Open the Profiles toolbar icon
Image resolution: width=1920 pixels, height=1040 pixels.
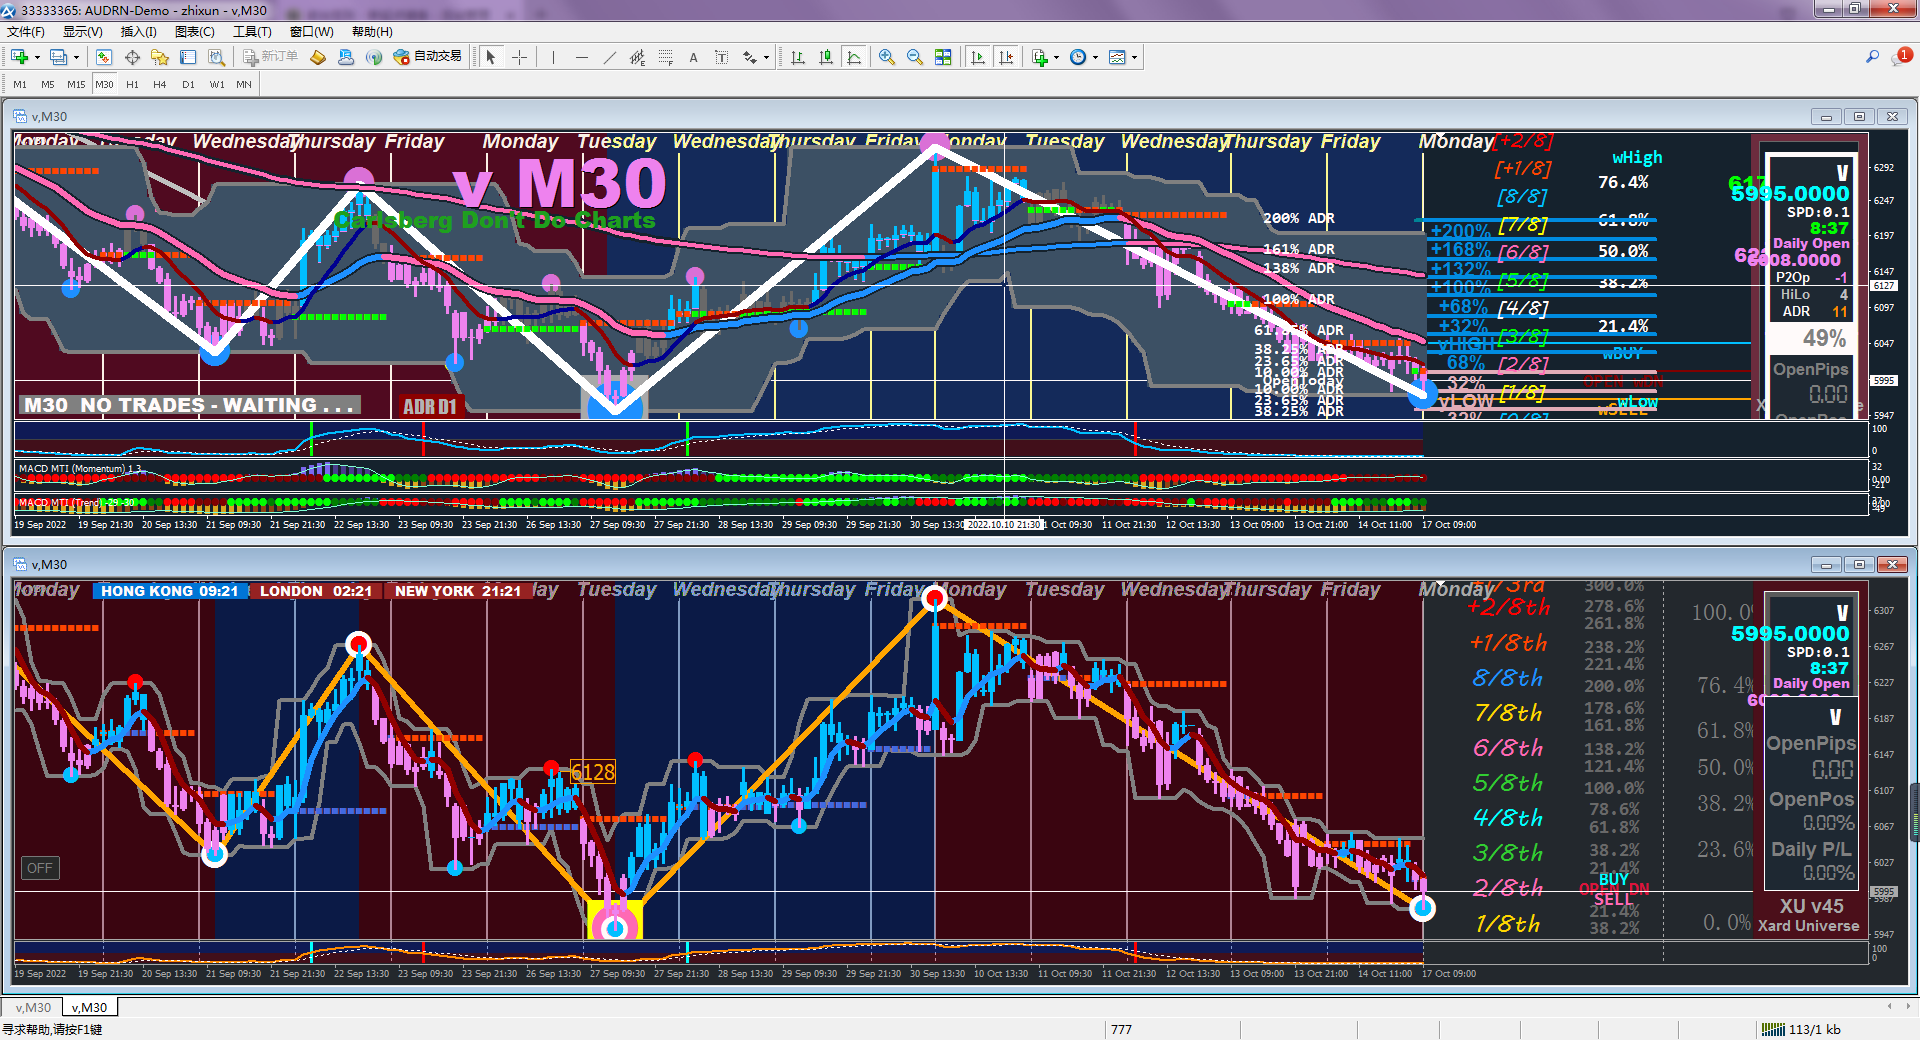click(58, 57)
